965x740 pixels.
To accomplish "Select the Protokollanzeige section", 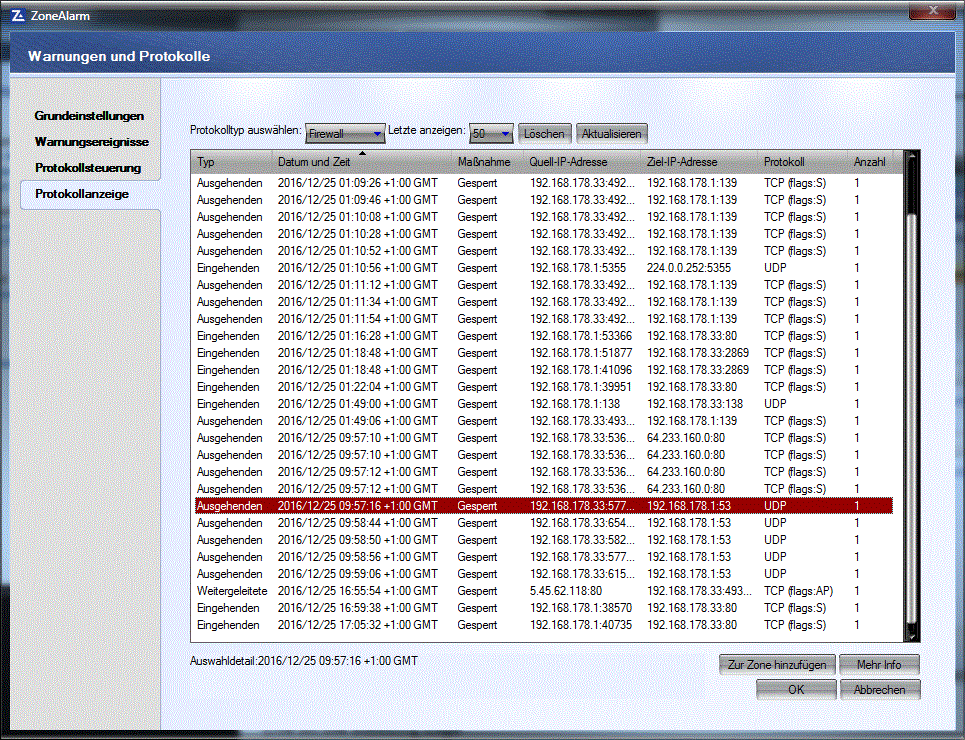I will [82, 194].
